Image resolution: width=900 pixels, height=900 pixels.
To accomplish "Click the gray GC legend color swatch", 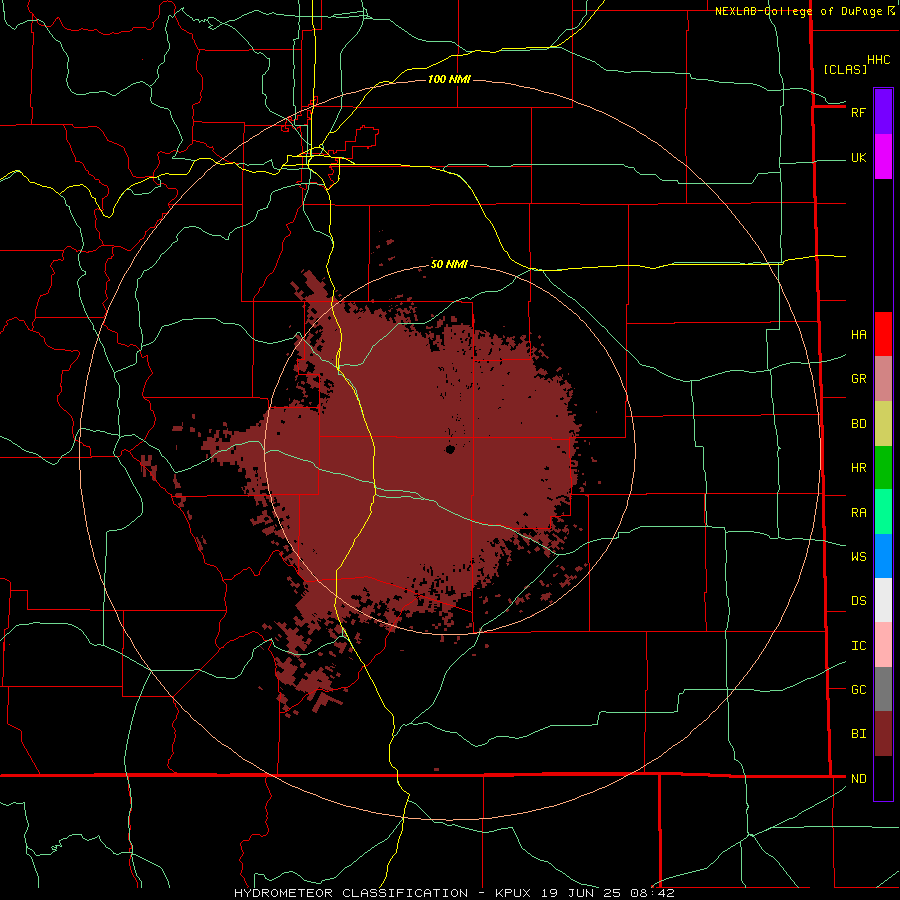I will click(x=883, y=689).
